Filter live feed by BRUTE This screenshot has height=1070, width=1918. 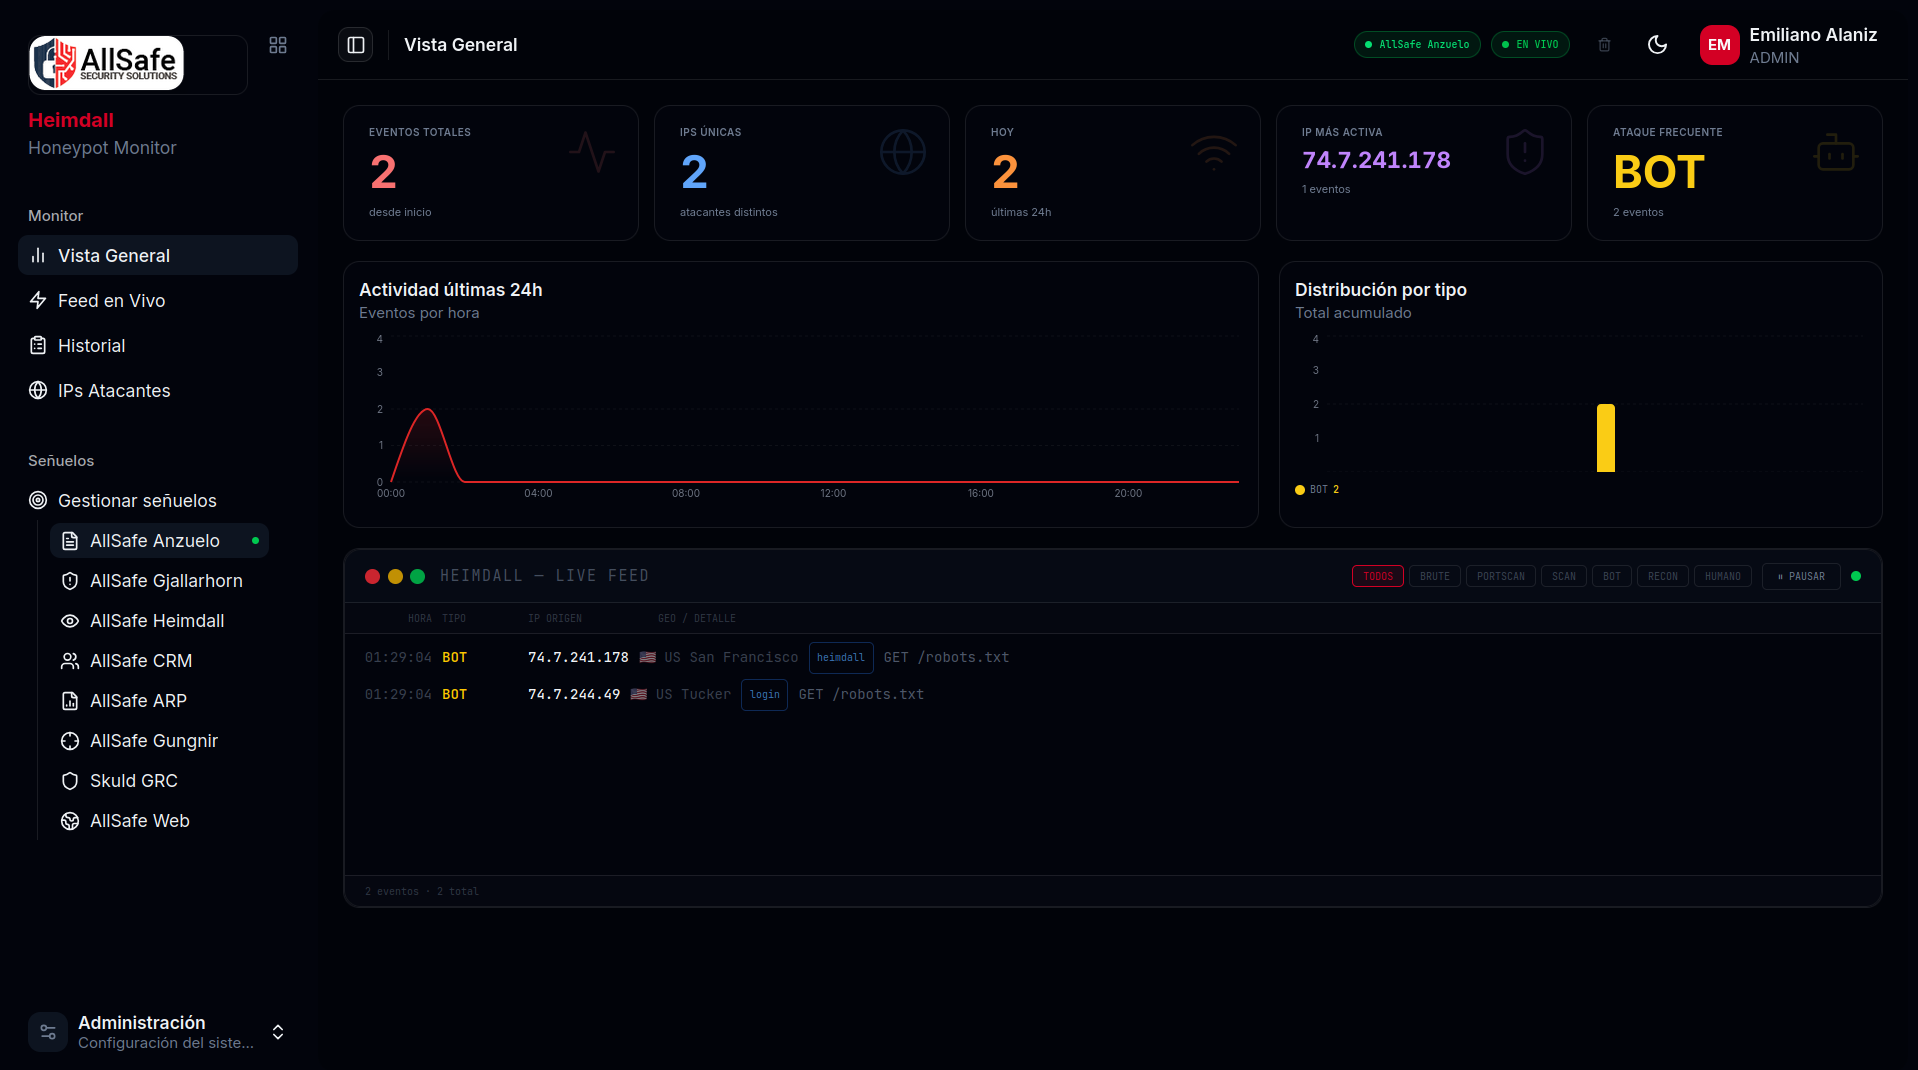pos(1435,576)
